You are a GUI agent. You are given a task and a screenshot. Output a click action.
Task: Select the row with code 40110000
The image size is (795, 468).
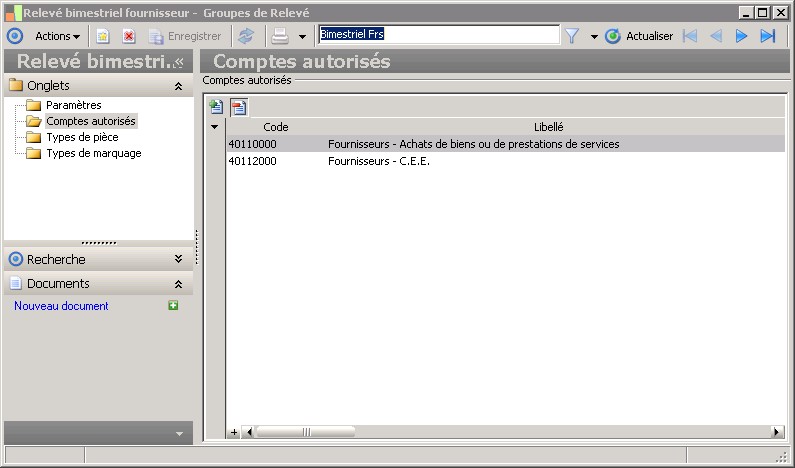[x=505, y=144]
